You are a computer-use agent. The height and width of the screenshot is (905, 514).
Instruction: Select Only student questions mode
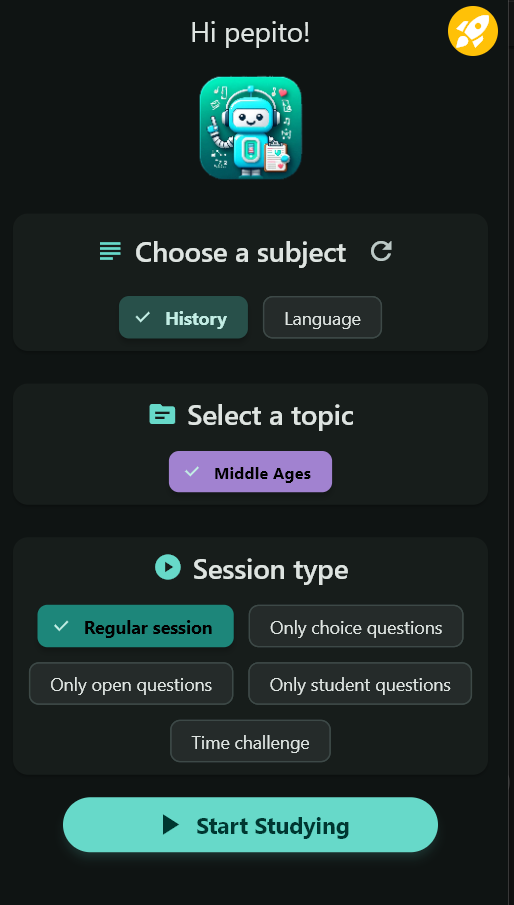click(x=360, y=683)
